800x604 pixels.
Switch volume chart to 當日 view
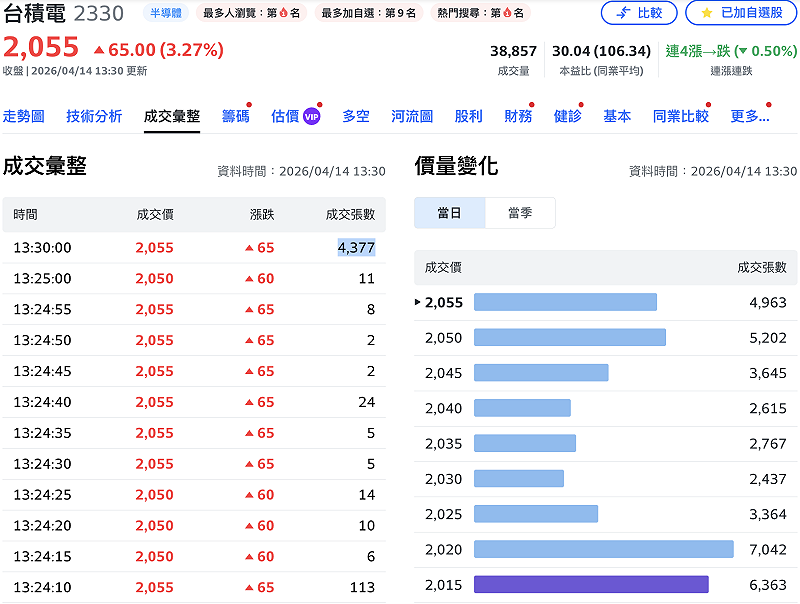pos(449,212)
